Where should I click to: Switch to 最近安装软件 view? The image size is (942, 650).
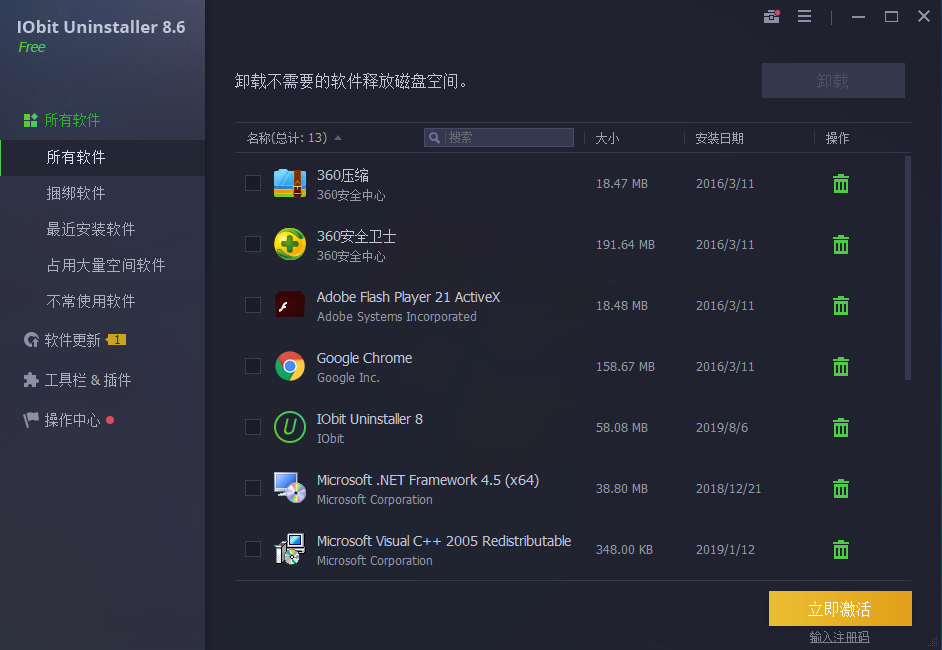91,229
